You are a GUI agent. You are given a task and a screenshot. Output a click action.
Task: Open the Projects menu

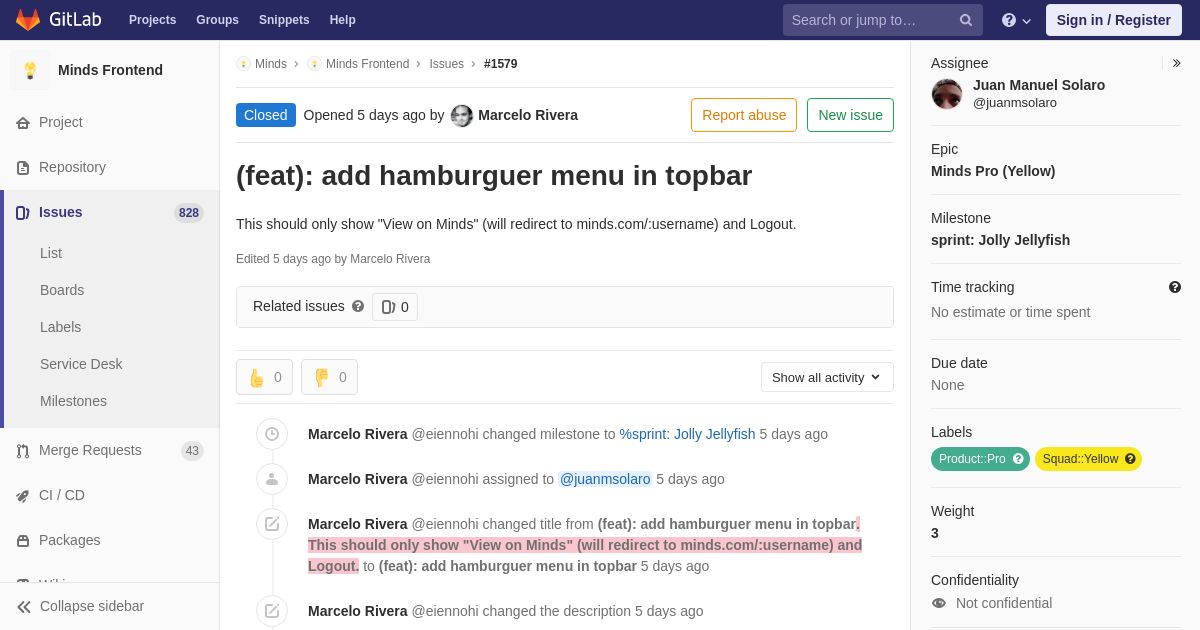coord(152,20)
